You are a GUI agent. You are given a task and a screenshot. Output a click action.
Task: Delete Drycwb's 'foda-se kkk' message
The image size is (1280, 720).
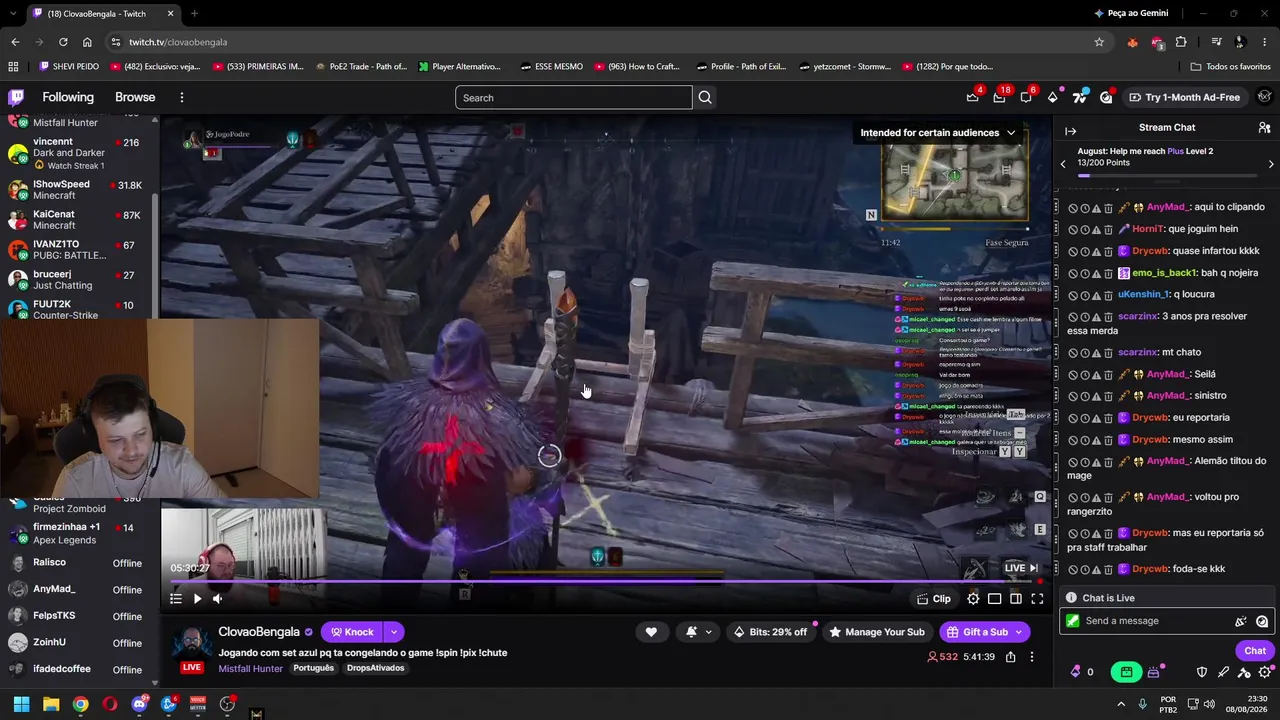tap(1109, 570)
